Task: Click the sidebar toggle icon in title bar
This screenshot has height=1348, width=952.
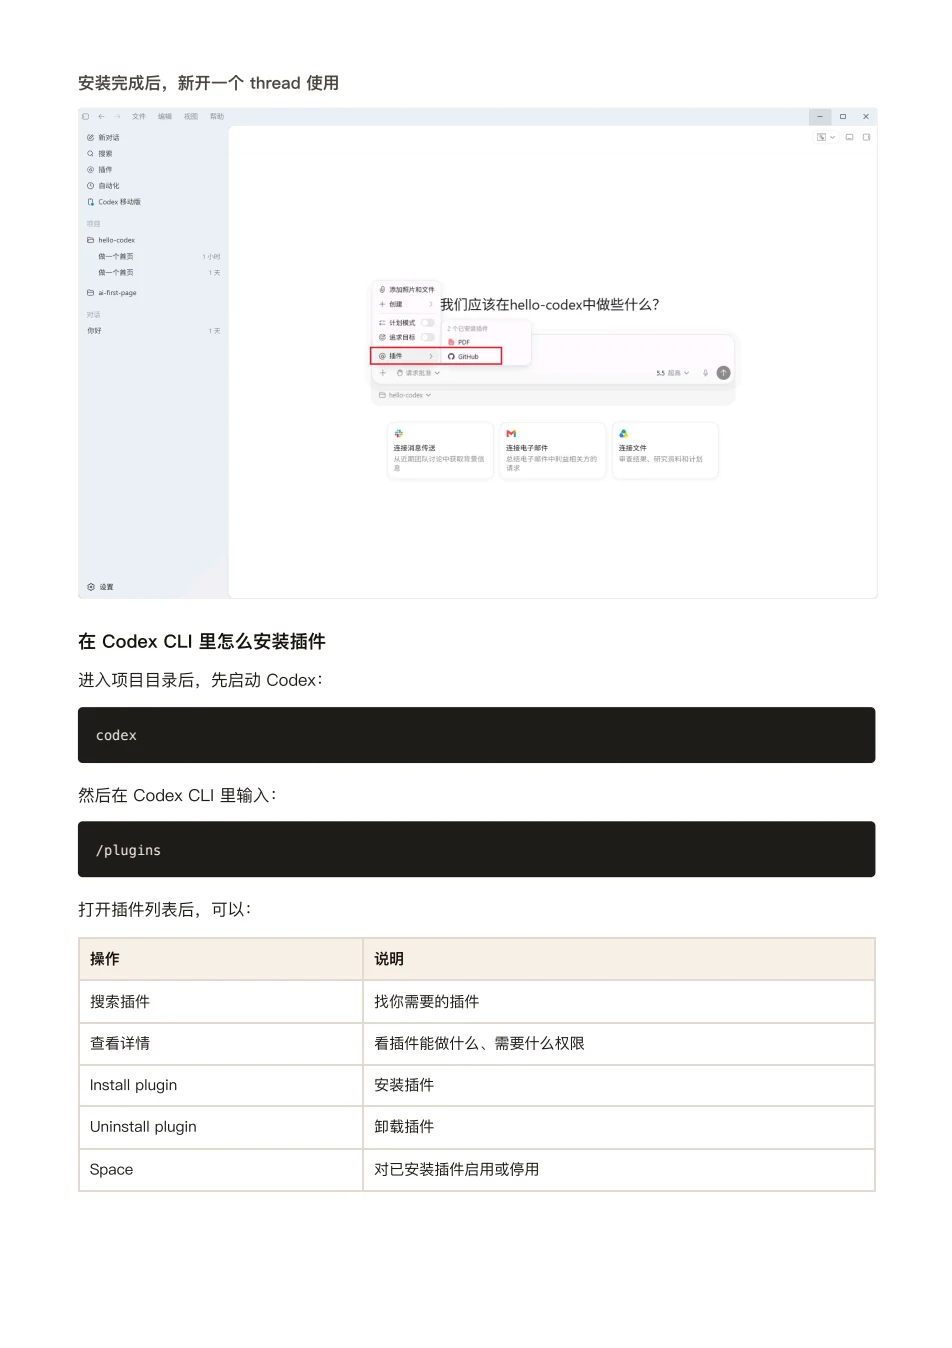Action: 86,116
